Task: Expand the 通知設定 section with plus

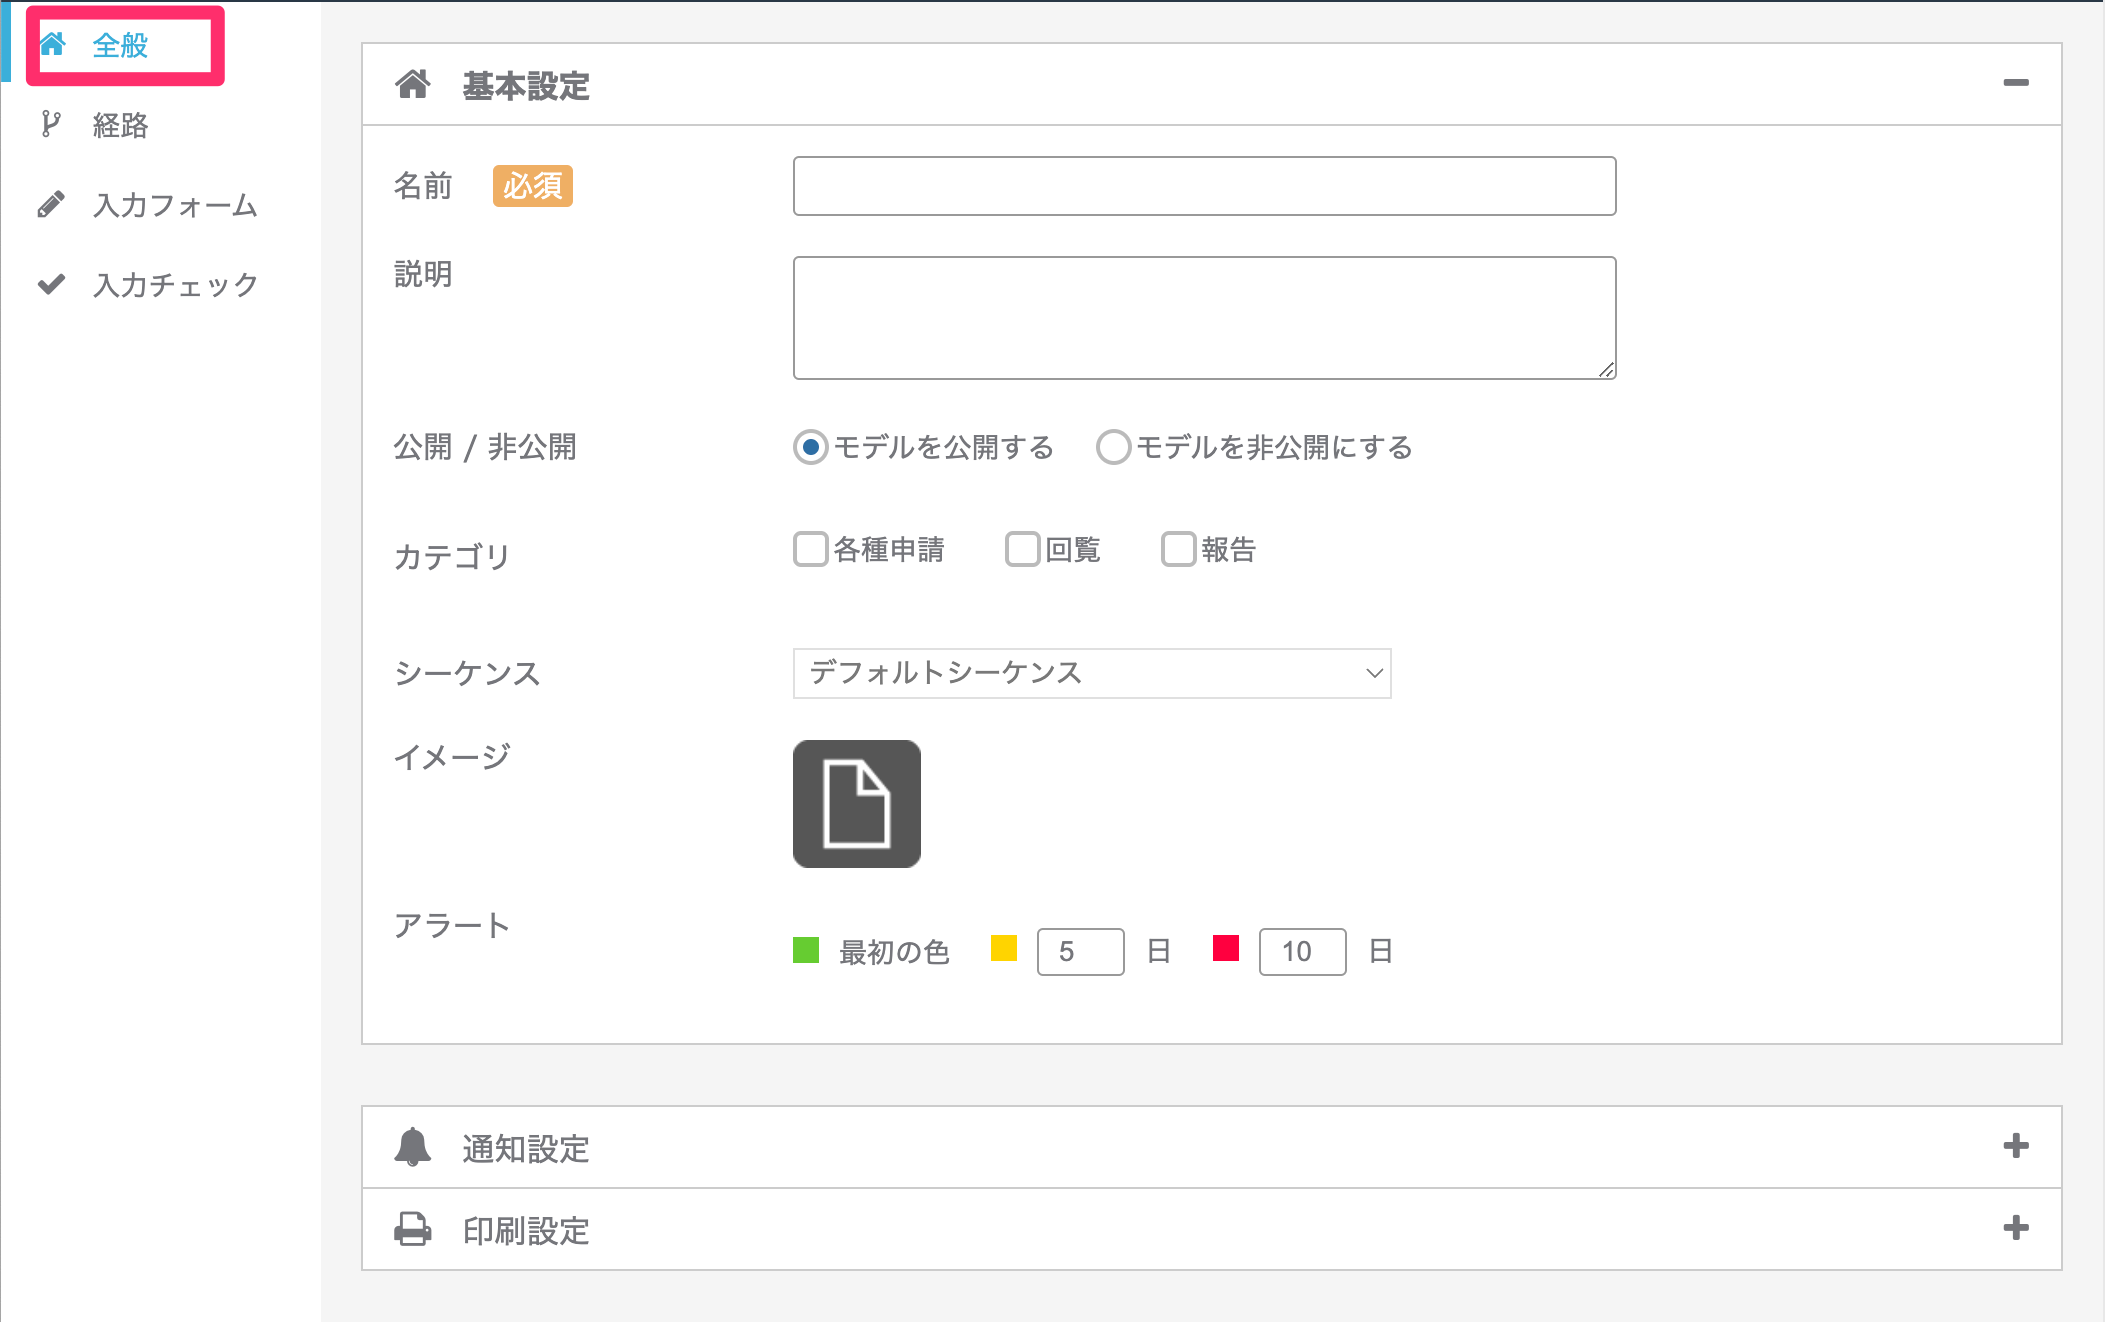Action: (2016, 1146)
